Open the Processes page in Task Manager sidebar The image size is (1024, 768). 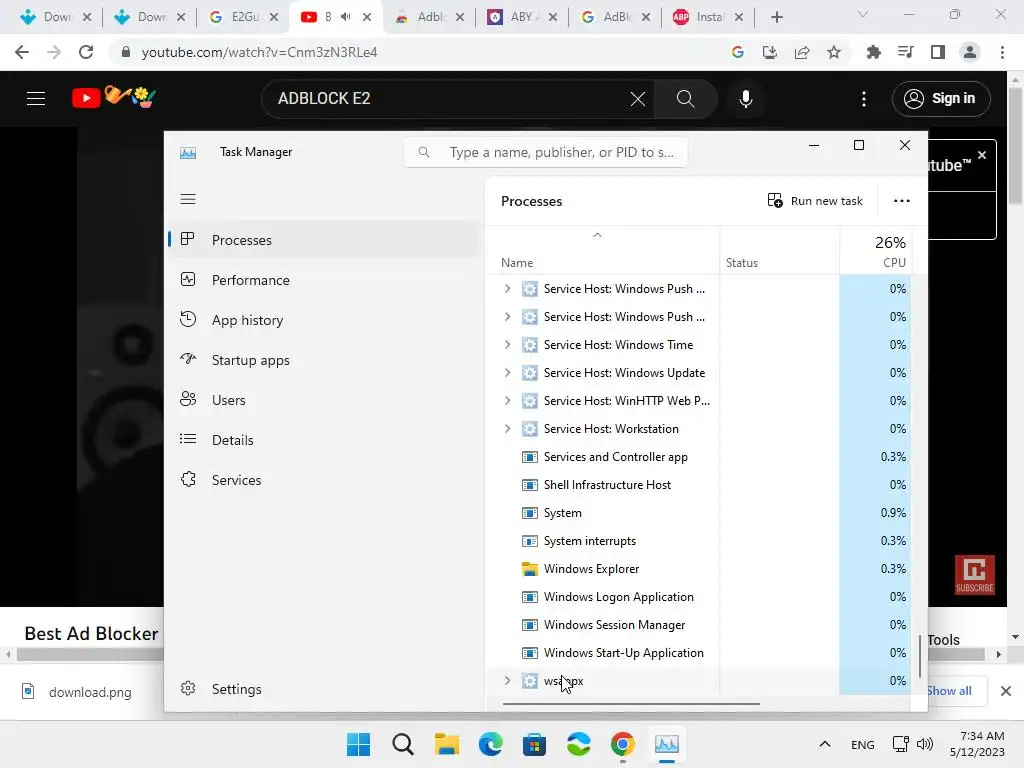[x=324, y=240]
